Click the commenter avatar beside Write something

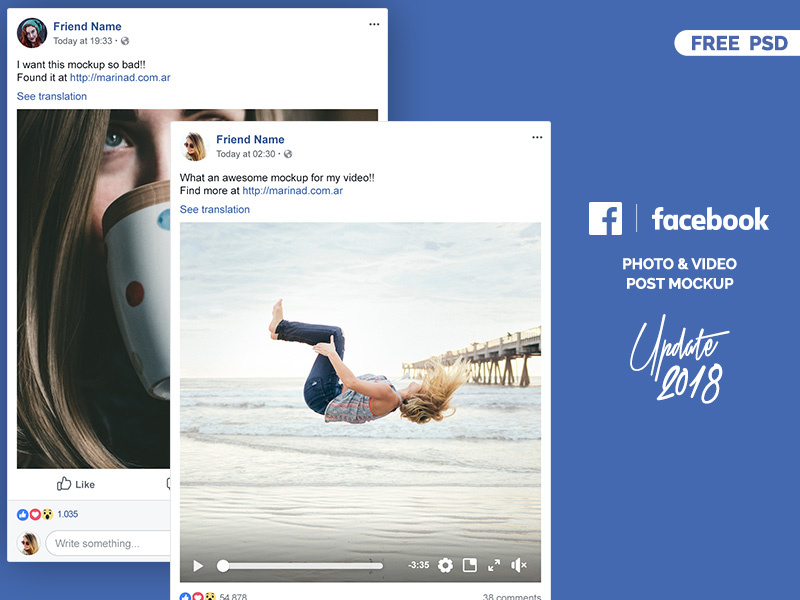[x=29, y=543]
